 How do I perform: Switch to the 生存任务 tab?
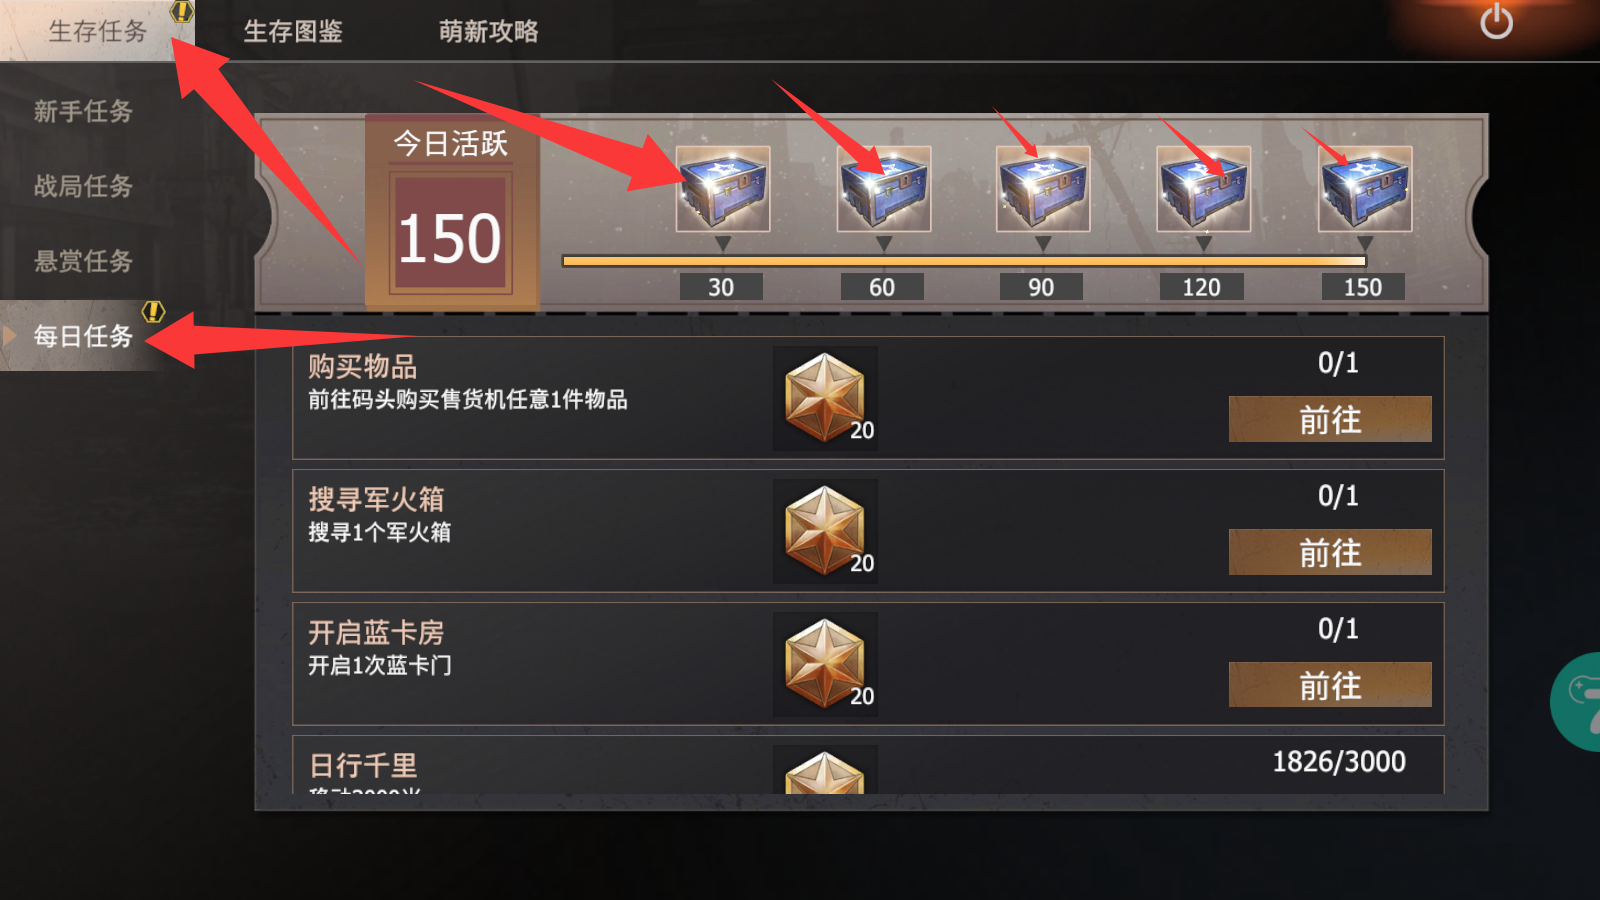[x=97, y=31]
